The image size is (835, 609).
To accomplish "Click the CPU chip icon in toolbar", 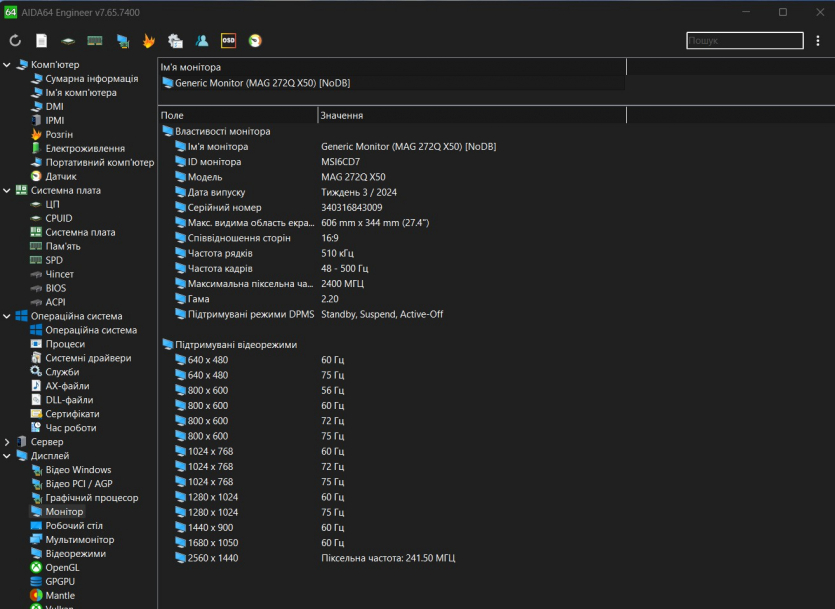I will point(68,41).
